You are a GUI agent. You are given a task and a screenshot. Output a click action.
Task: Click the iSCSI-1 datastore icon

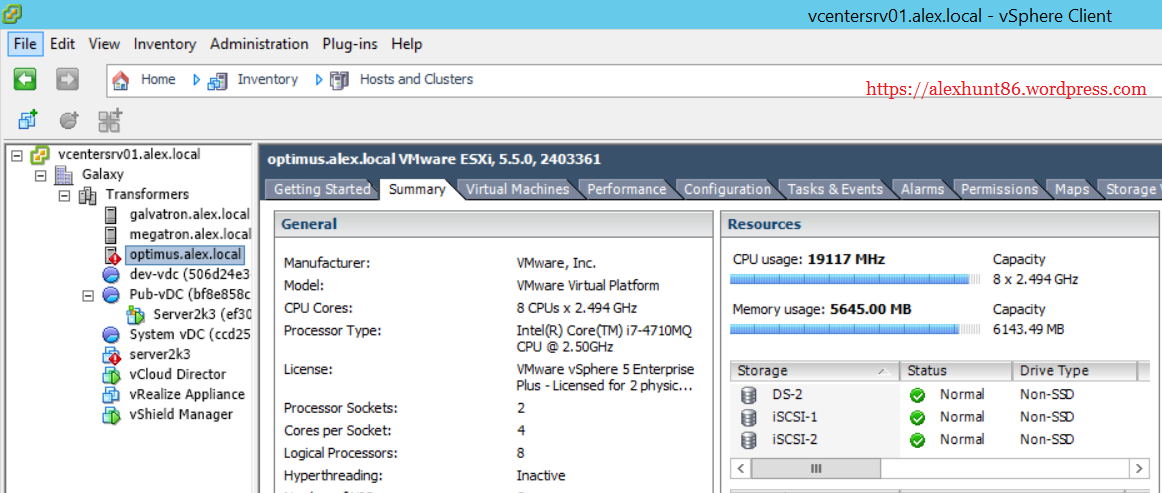[x=748, y=417]
